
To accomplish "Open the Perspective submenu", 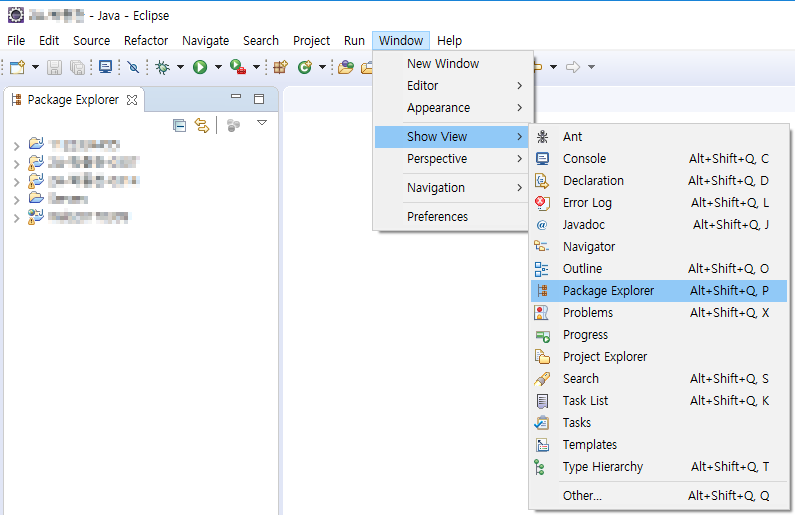I will coord(451,159).
